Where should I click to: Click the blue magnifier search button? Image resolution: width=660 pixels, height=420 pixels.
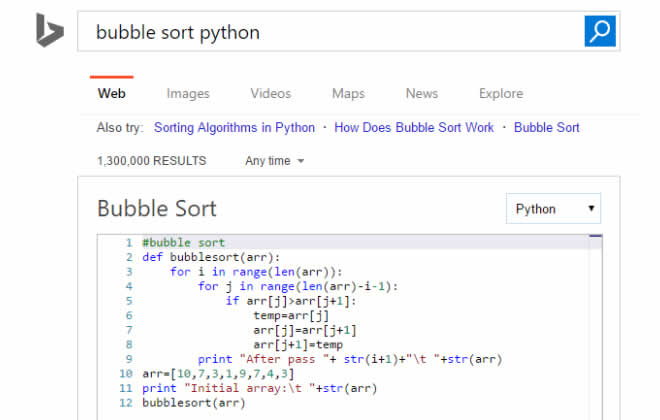(600, 31)
